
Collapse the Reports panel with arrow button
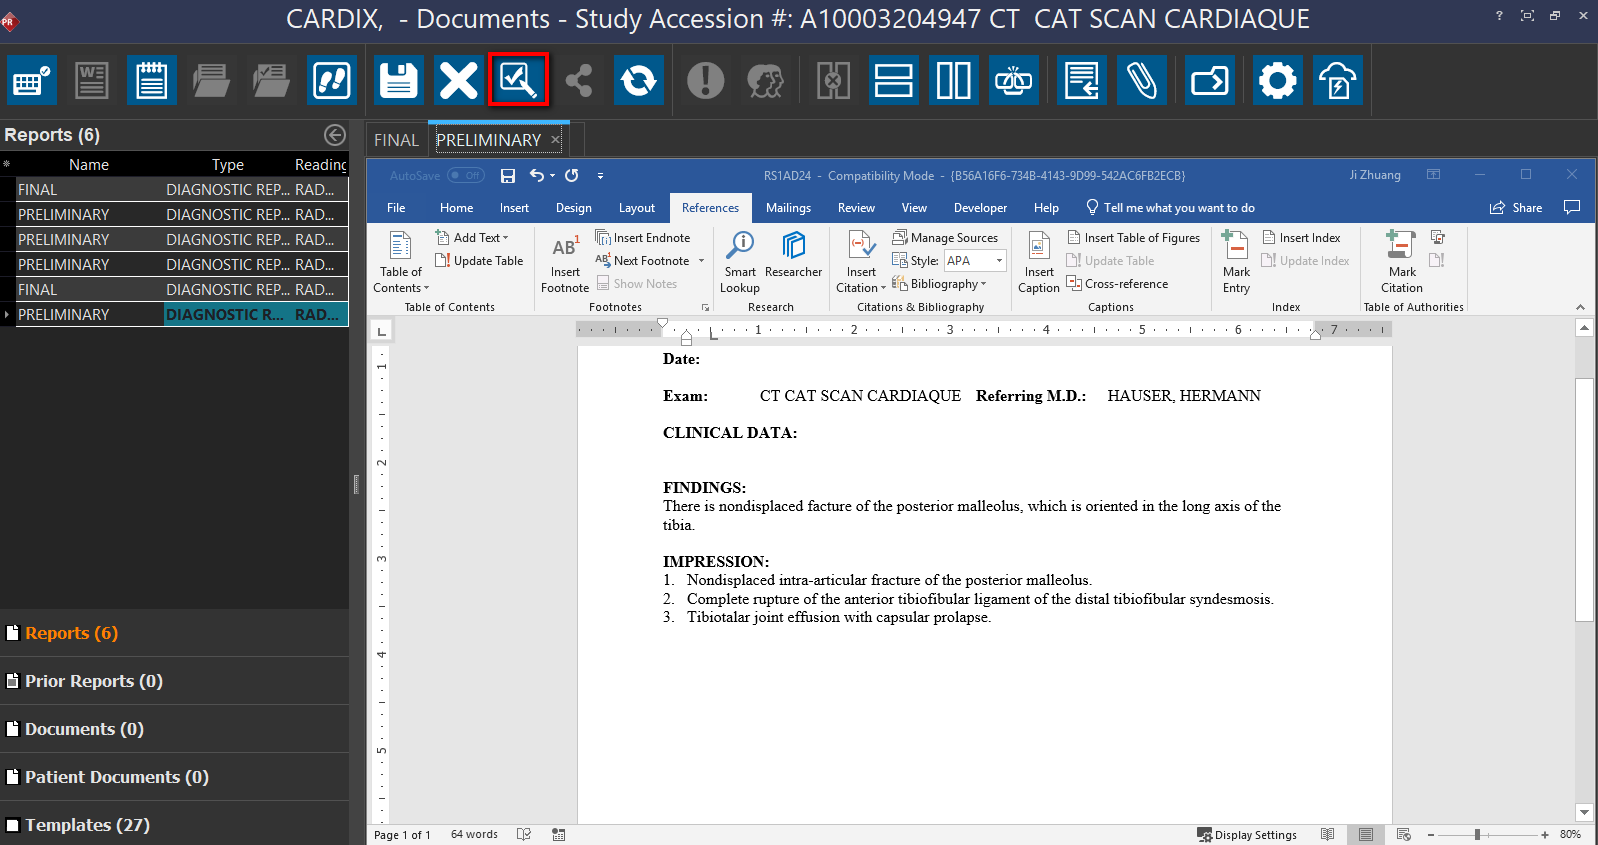pyautogui.click(x=335, y=135)
